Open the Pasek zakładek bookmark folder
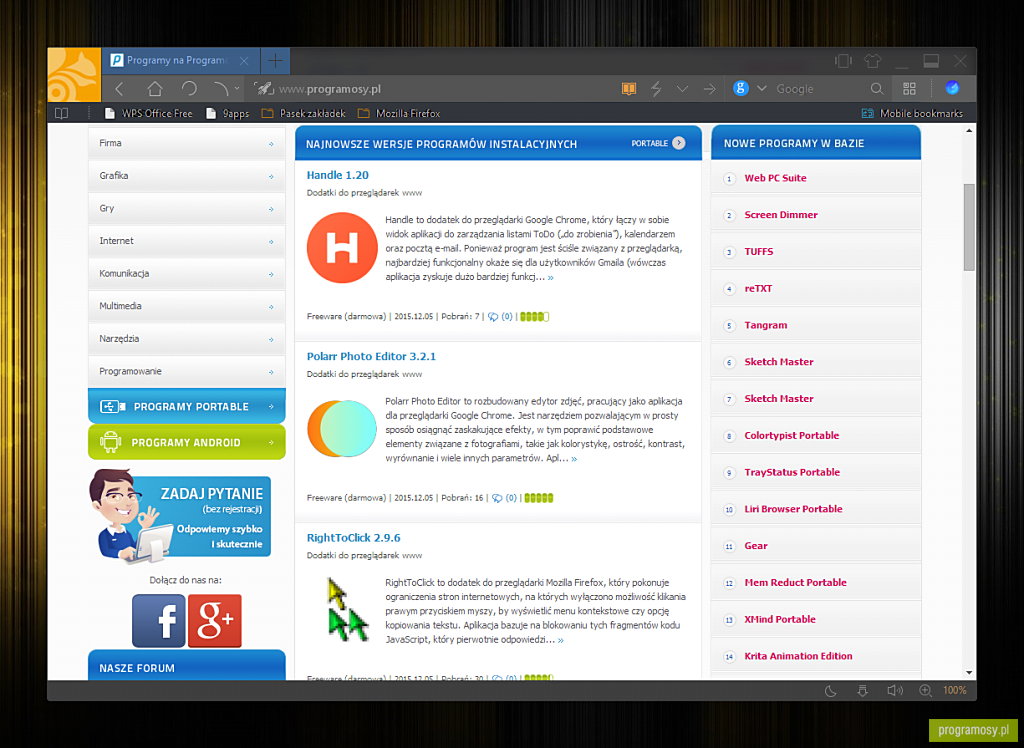The height and width of the screenshot is (748, 1024). coord(304,114)
